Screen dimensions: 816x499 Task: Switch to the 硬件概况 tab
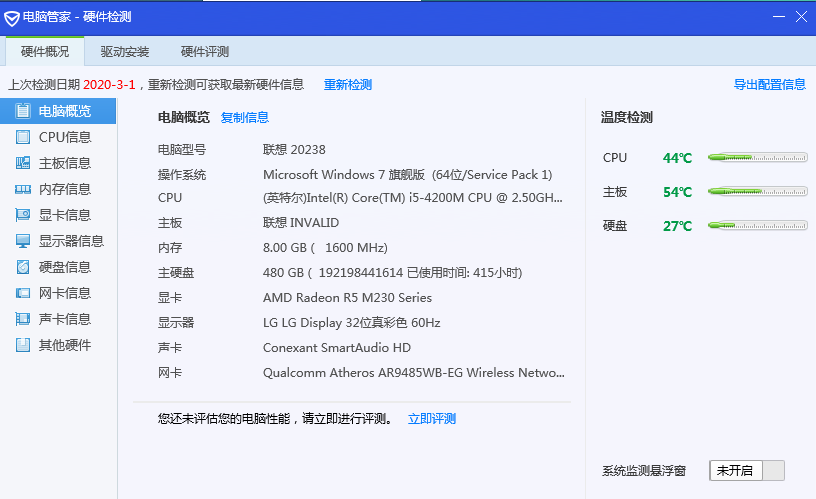click(x=45, y=52)
